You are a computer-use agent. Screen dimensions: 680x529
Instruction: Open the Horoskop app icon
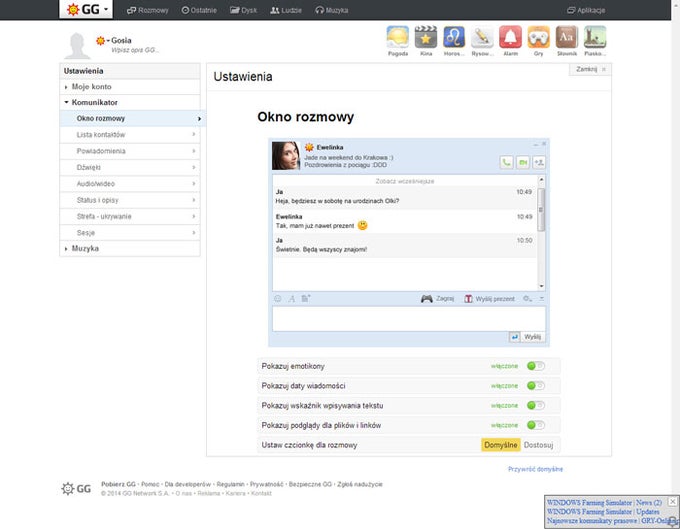pos(454,37)
